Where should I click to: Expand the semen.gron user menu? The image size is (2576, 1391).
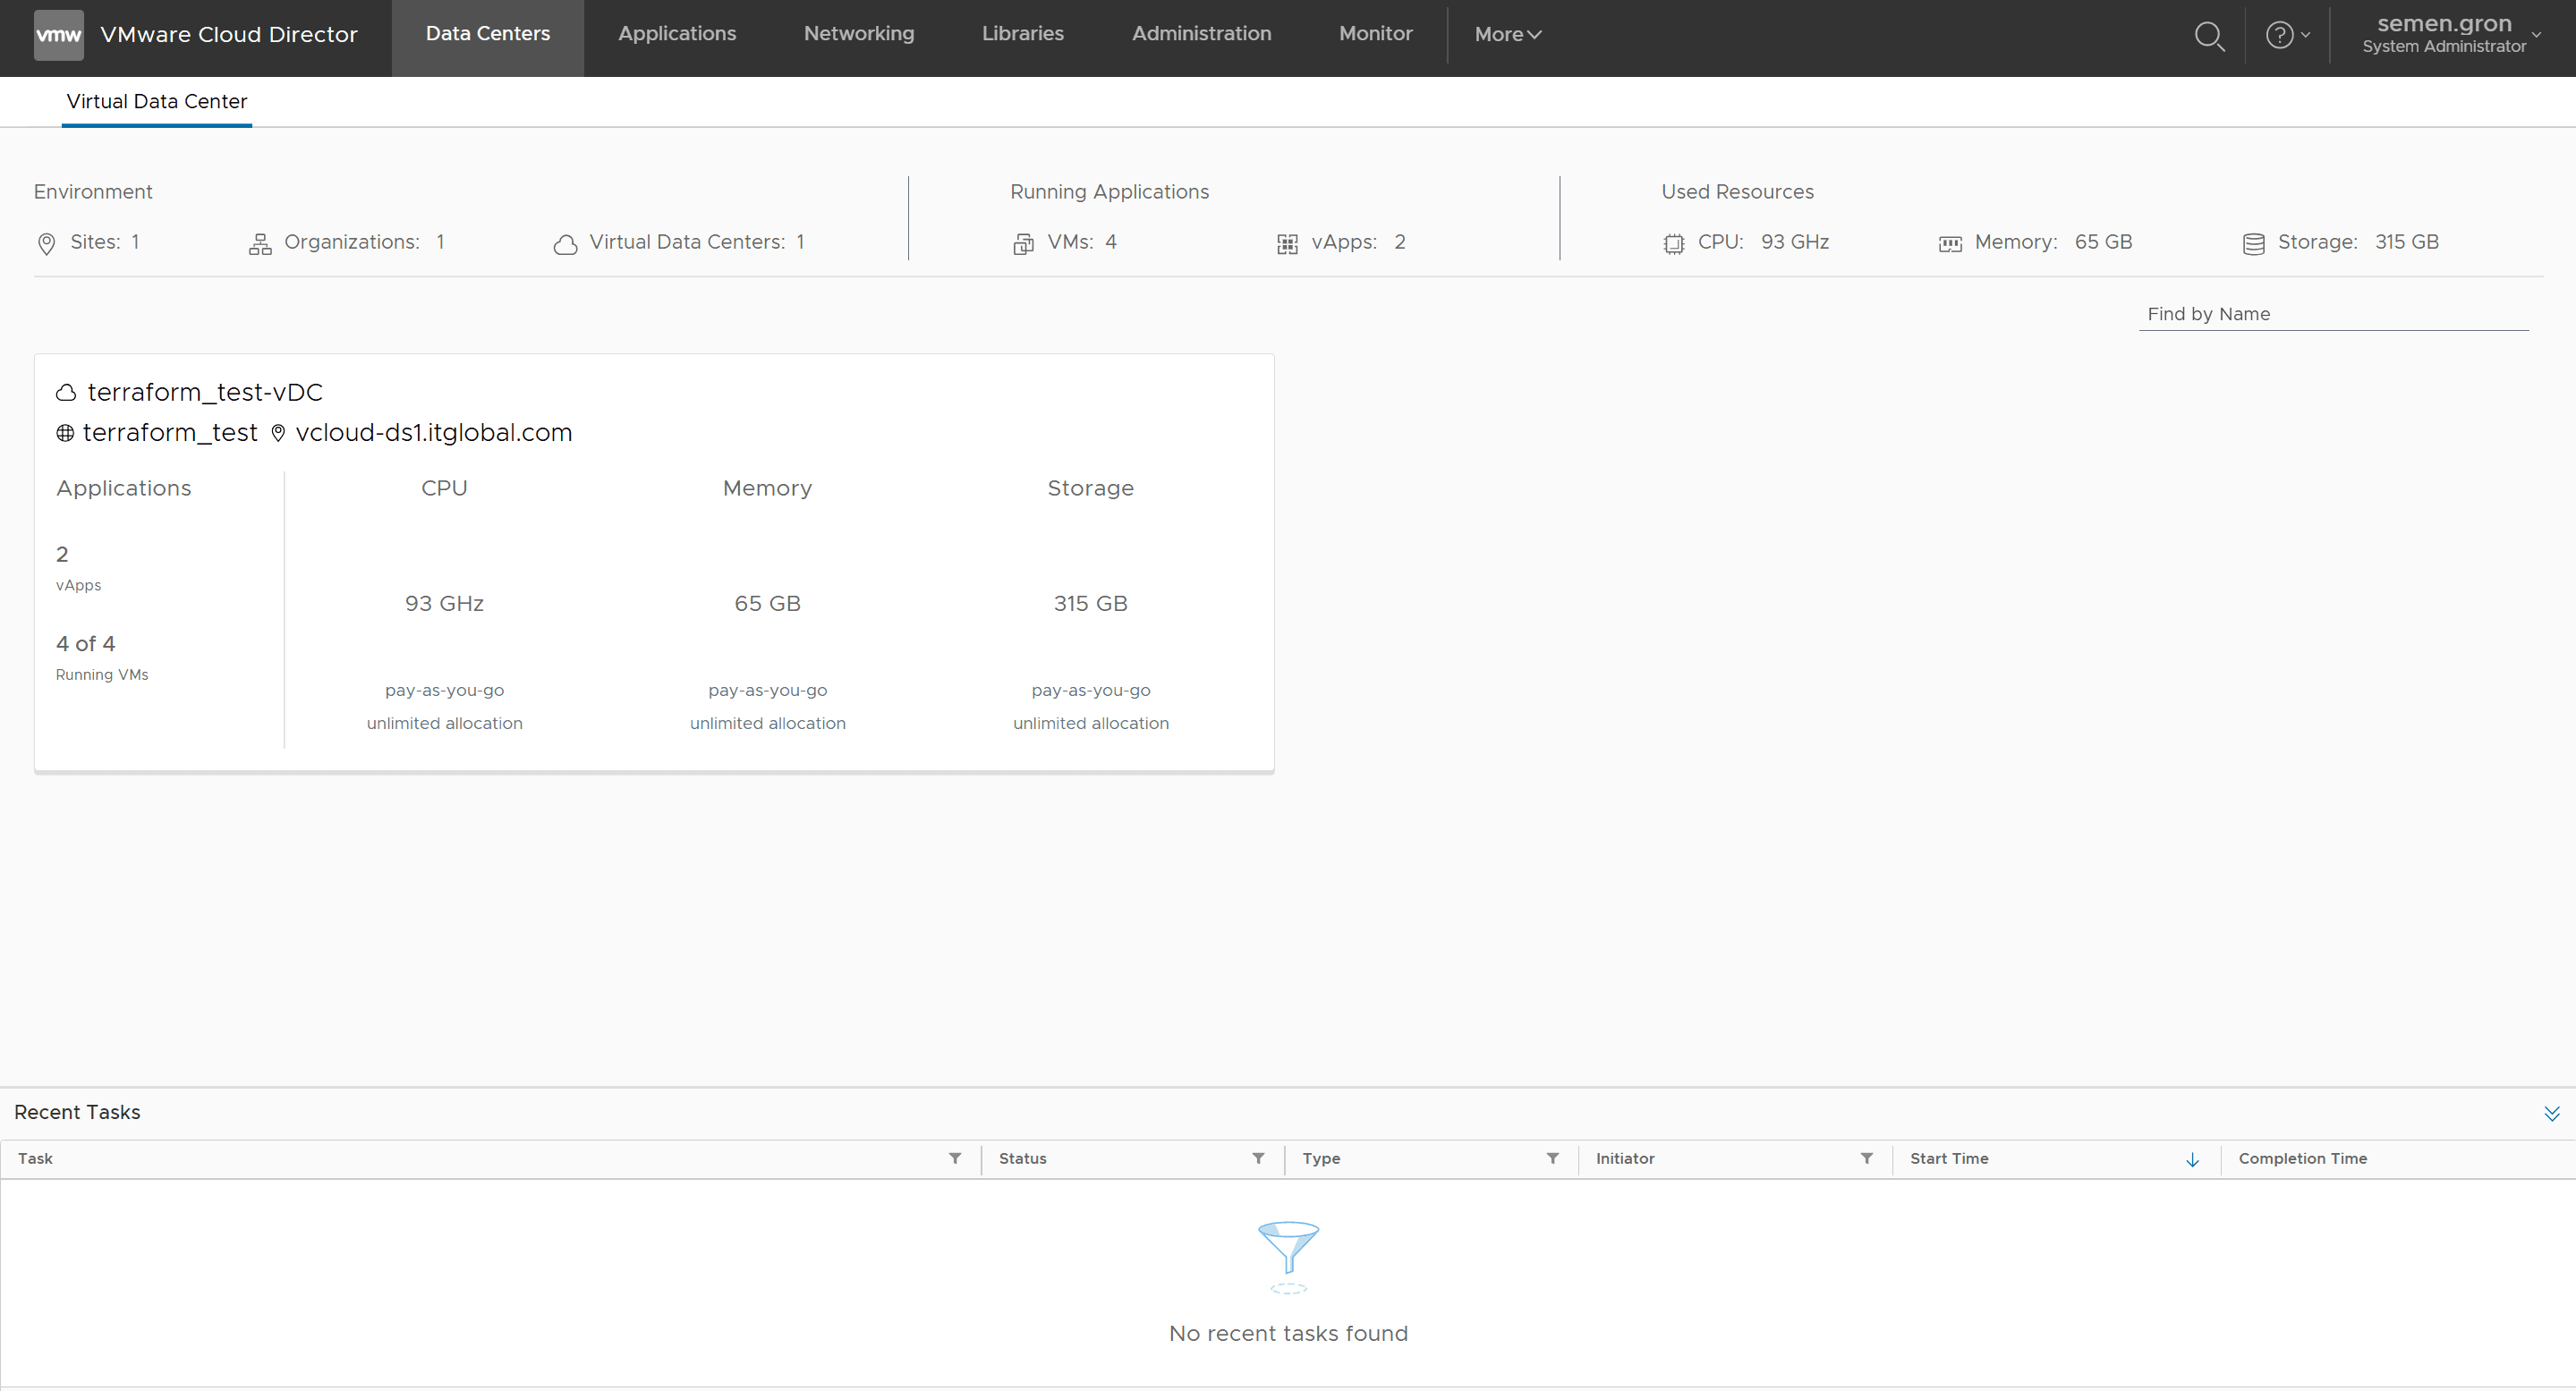click(2451, 34)
